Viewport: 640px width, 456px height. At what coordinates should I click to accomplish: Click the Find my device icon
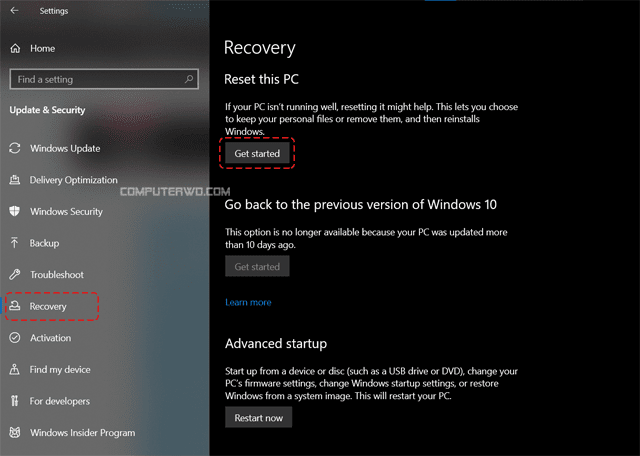pyautogui.click(x=15, y=369)
